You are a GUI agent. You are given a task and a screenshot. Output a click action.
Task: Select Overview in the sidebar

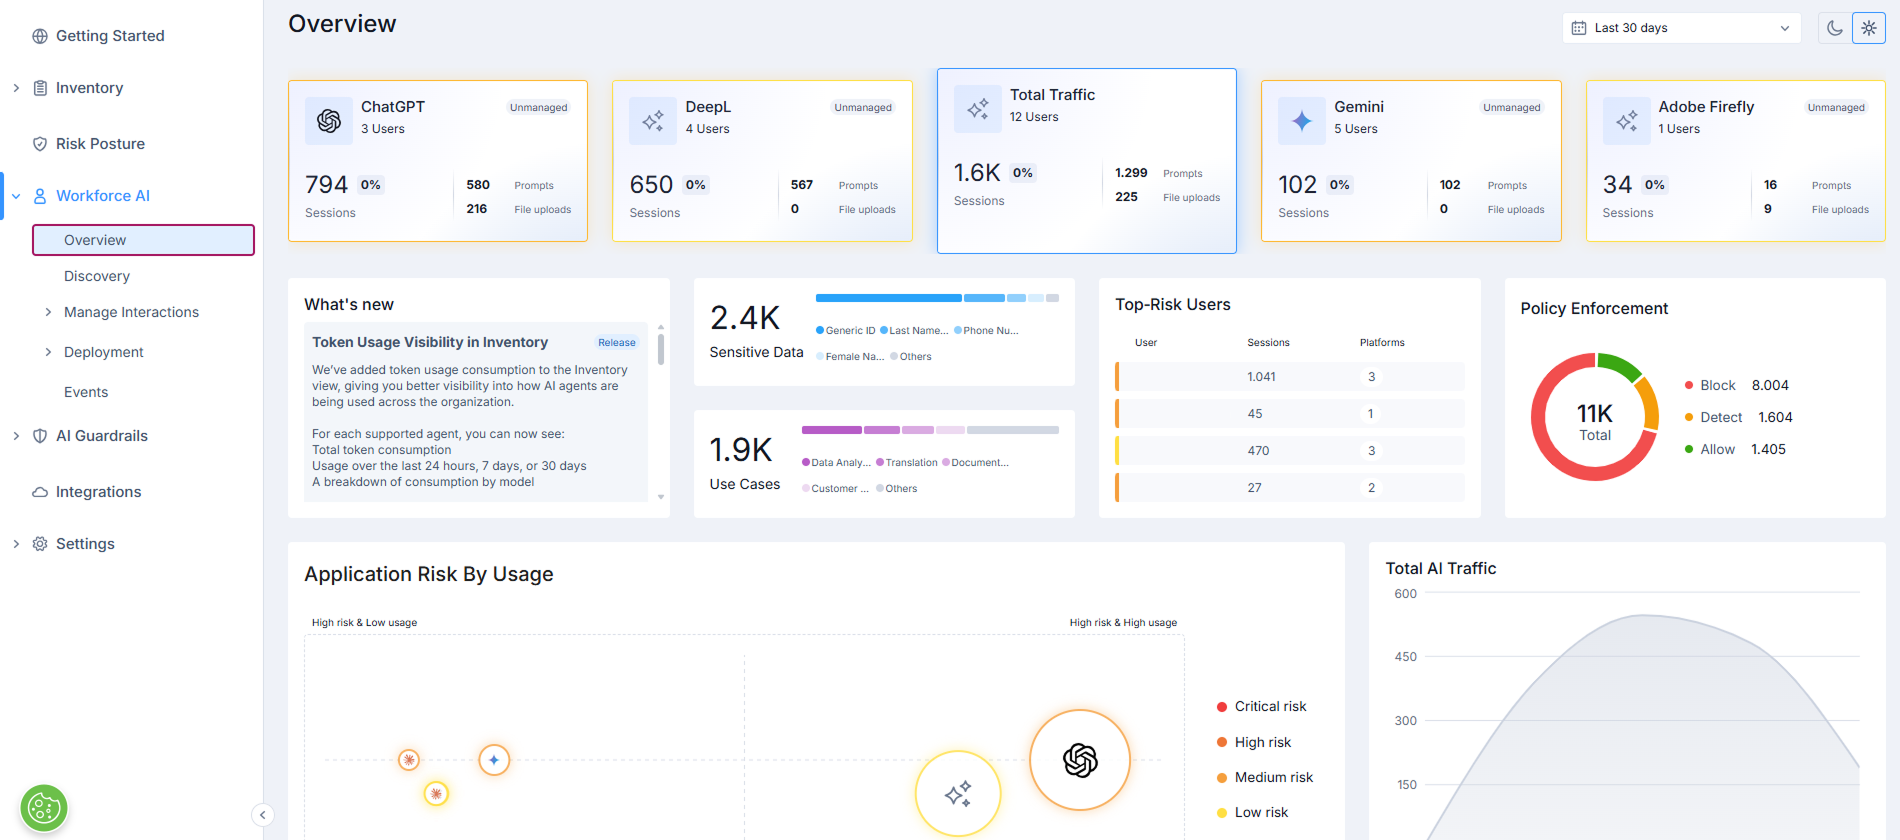pyautogui.click(x=143, y=240)
